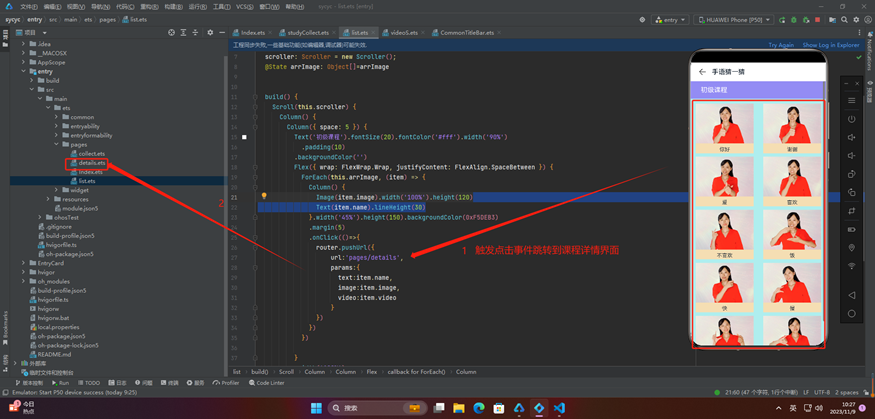
Task: Select module.json5 in the project tree
Action: [80, 208]
